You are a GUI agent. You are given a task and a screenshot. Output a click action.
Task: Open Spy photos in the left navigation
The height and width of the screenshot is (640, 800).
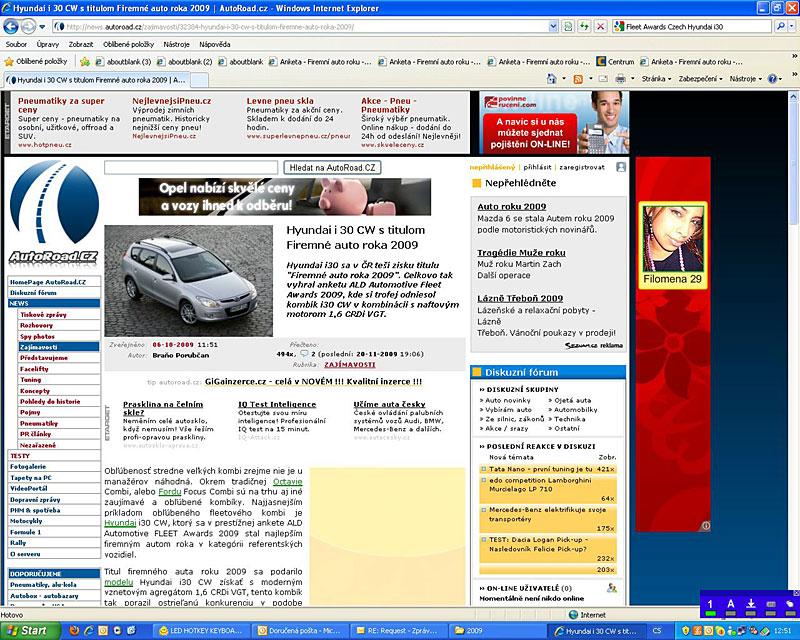[37, 336]
